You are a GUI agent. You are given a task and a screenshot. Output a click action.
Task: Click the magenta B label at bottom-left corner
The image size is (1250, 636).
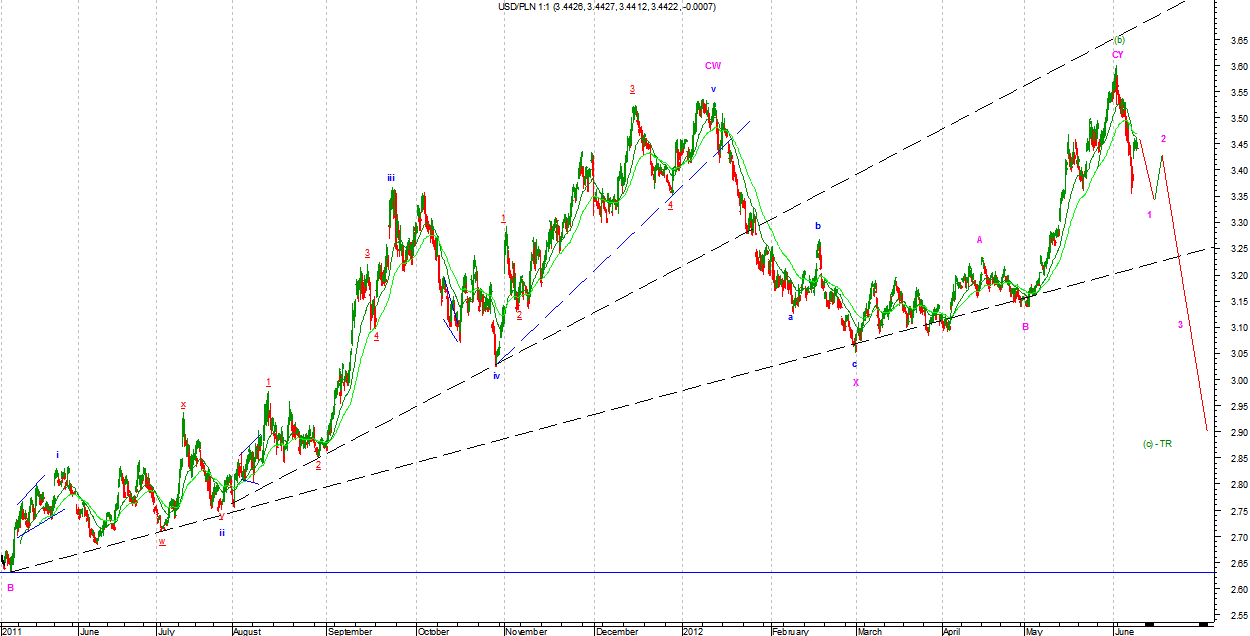pos(10,588)
